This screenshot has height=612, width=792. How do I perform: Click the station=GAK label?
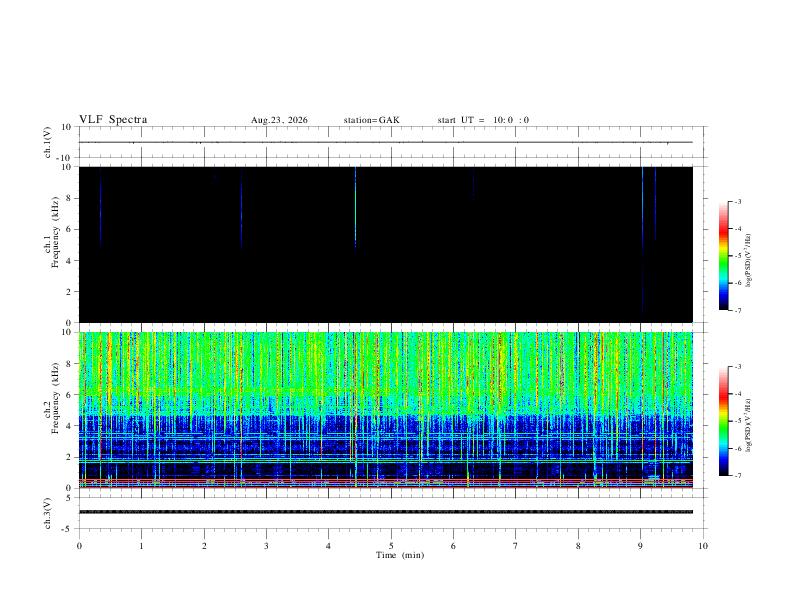pos(371,120)
